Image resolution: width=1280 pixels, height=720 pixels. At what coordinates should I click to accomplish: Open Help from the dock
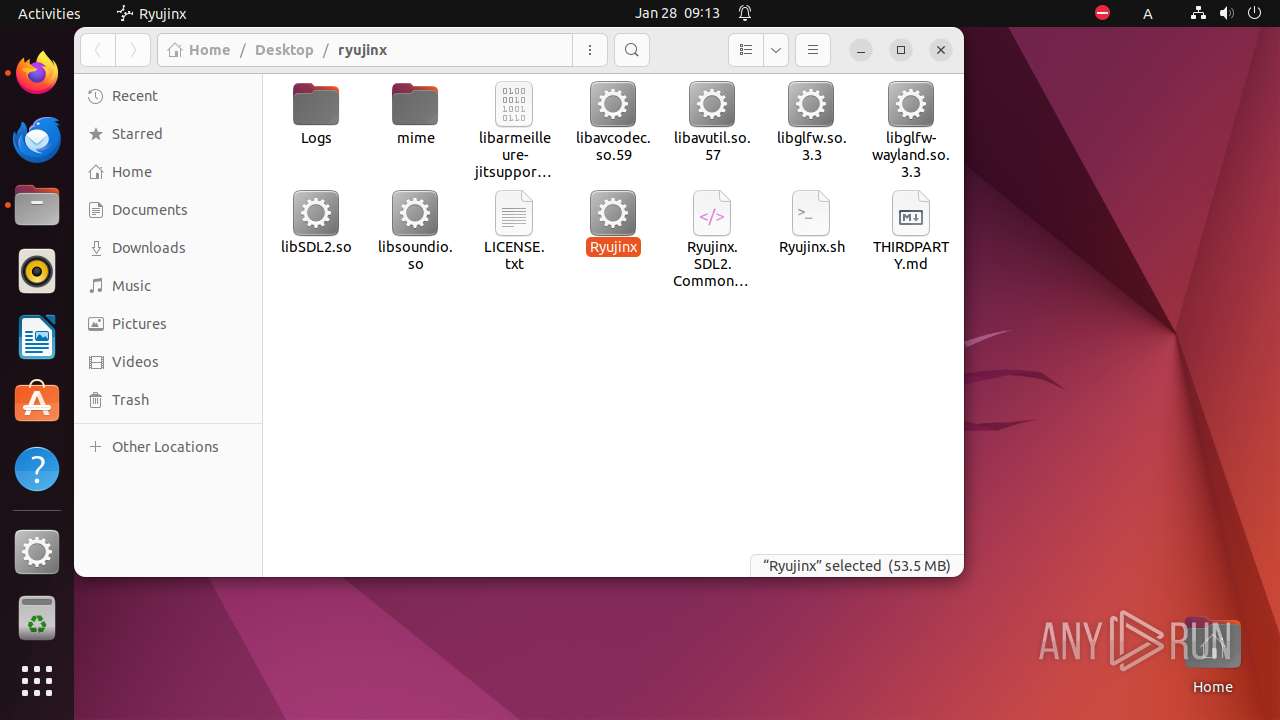point(37,469)
